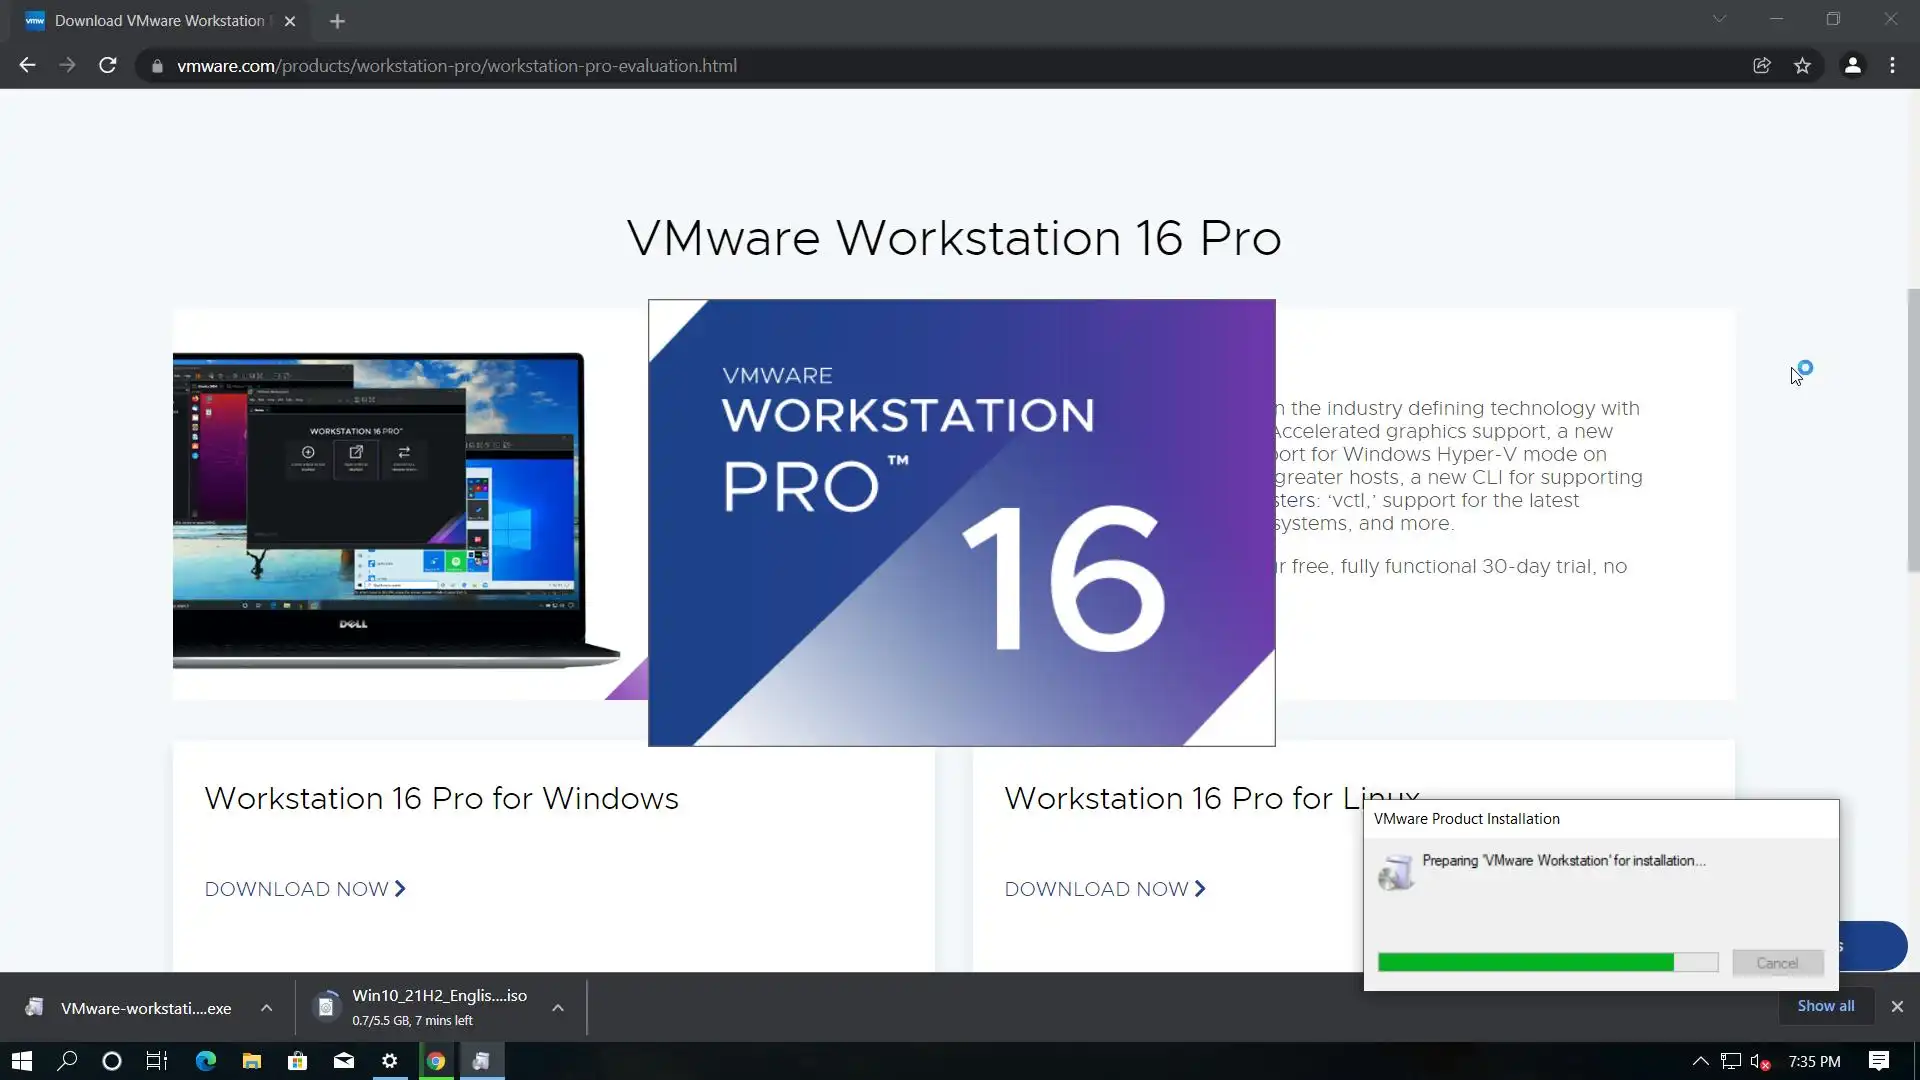Open Chrome three-dot menu
Image resolution: width=1920 pixels, height=1080 pixels.
[x=1892, y=65]
